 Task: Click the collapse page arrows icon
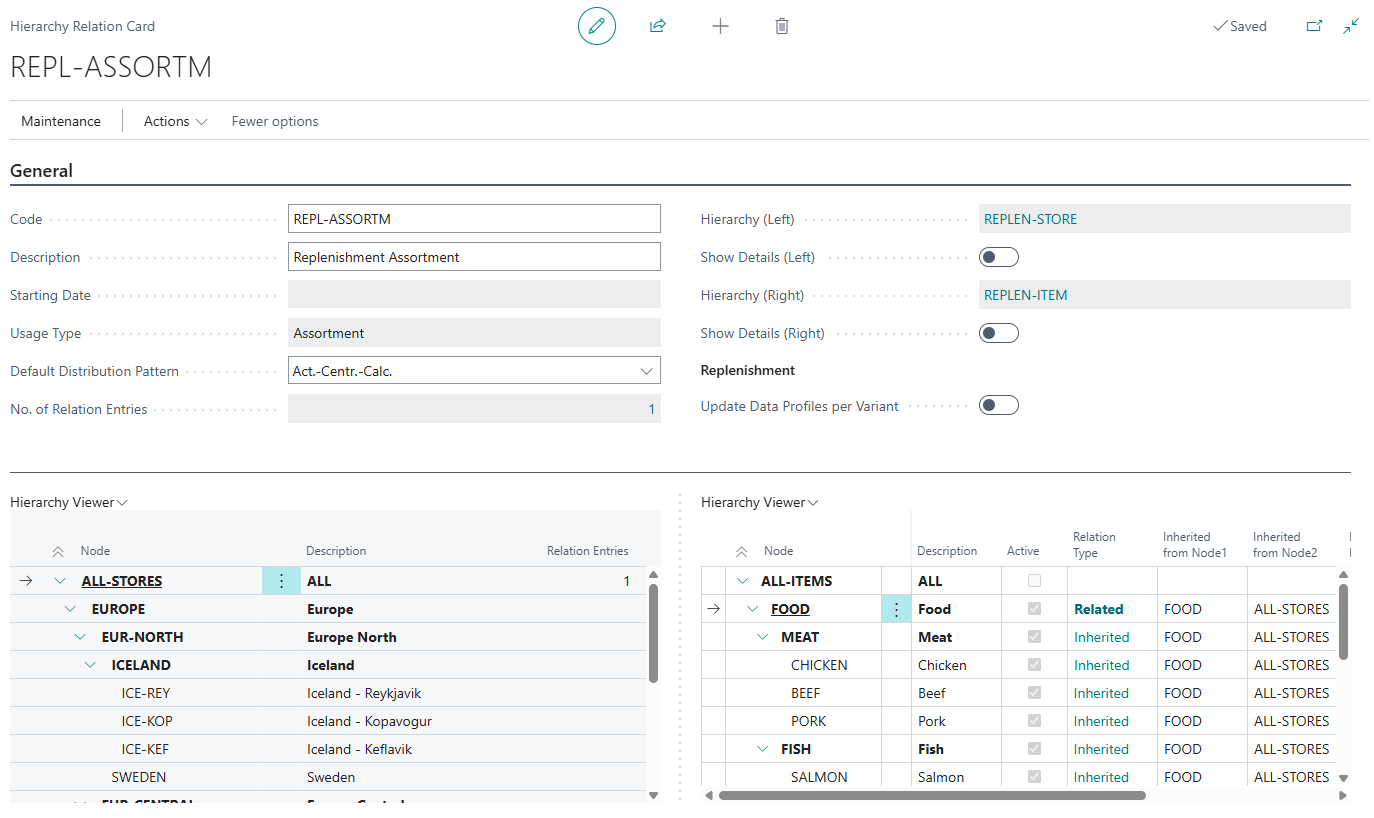click(x=1351, y=26)
